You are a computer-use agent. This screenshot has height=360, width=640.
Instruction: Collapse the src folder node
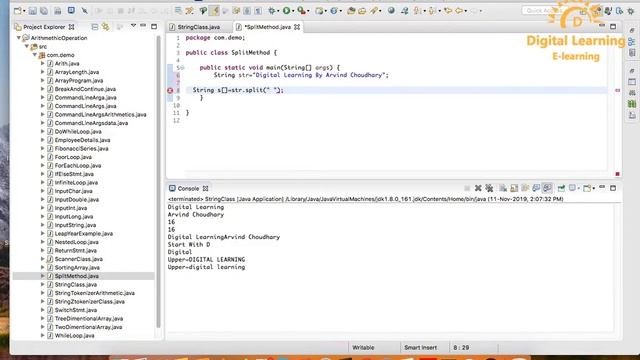(27, 46)
